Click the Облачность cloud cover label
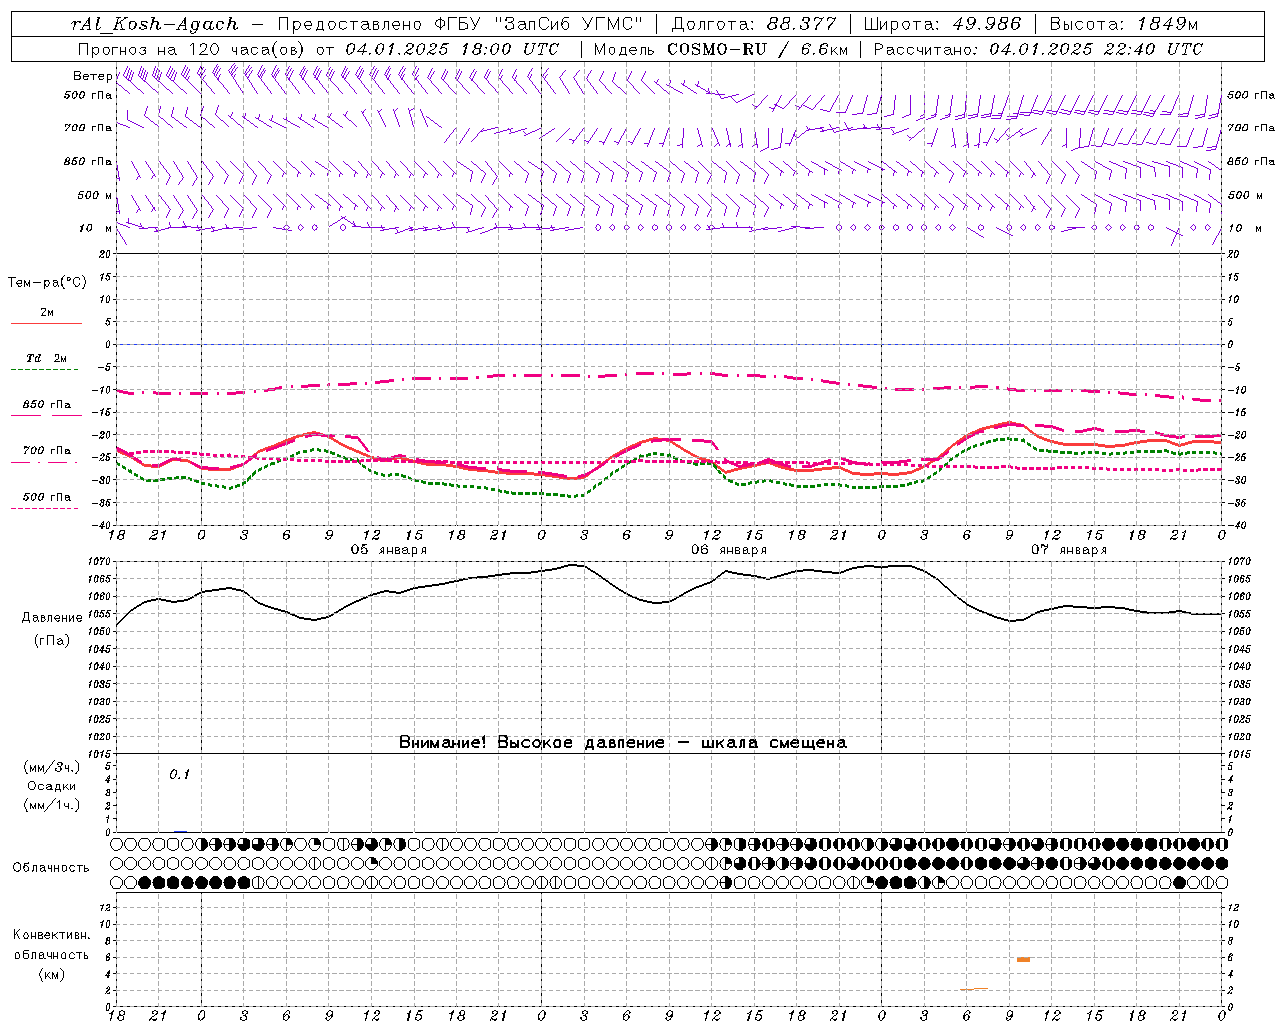Screen dimensions: 1280x1024 (51, 868)
